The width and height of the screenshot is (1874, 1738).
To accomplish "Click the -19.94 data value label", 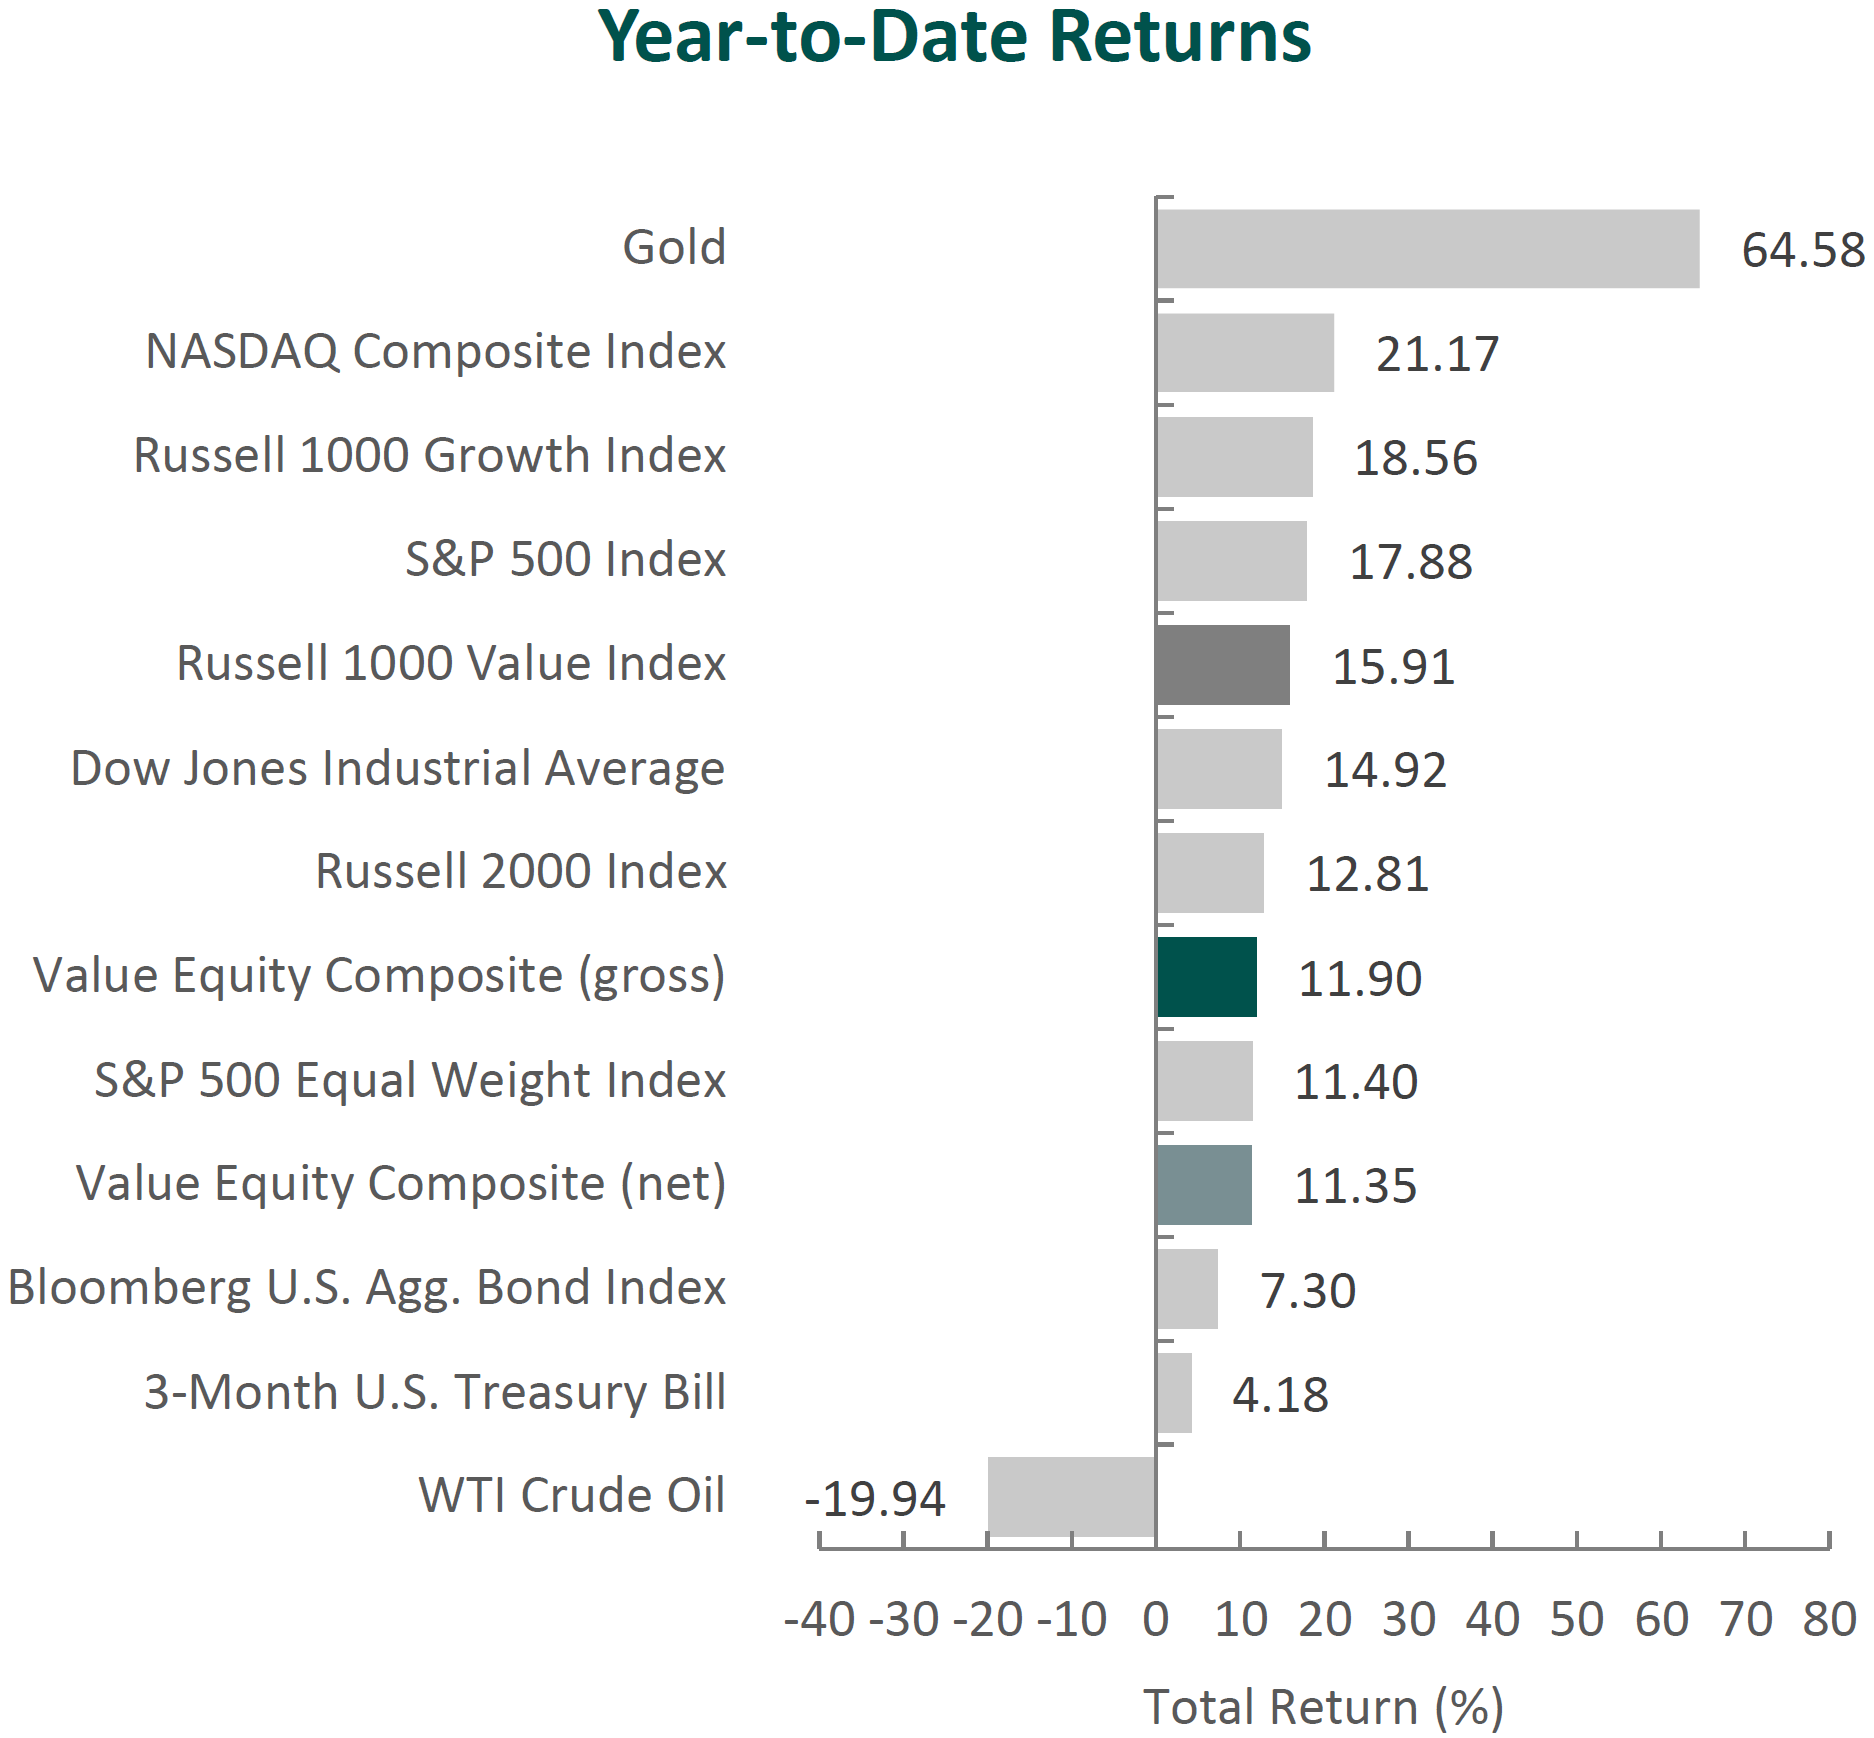I will tap(875, 1499).
